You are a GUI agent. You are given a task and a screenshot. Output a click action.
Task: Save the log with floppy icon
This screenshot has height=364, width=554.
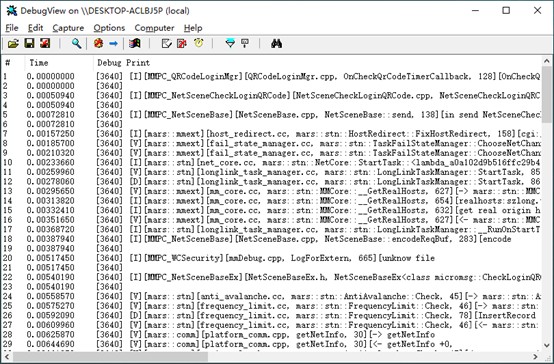click(29, 43)
